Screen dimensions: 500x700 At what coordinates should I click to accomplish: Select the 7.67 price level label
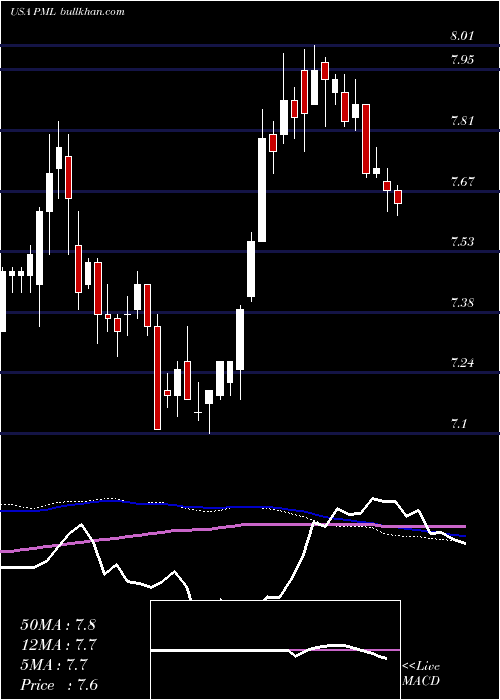[x=462, y=181]
